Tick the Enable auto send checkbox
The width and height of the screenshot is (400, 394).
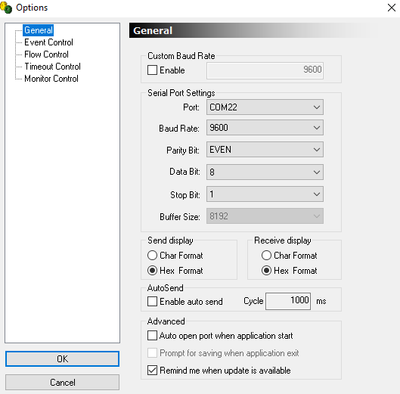152,301
